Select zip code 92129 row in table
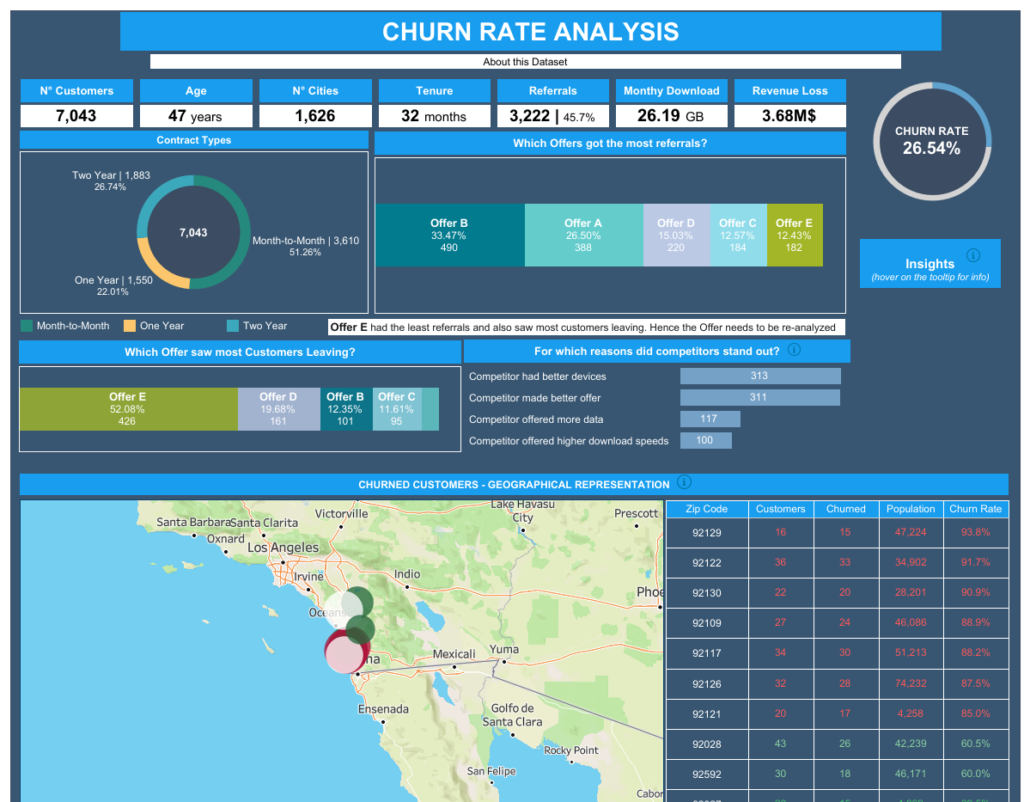This screenshot has width=1024, height=802. tap(706, 533)
